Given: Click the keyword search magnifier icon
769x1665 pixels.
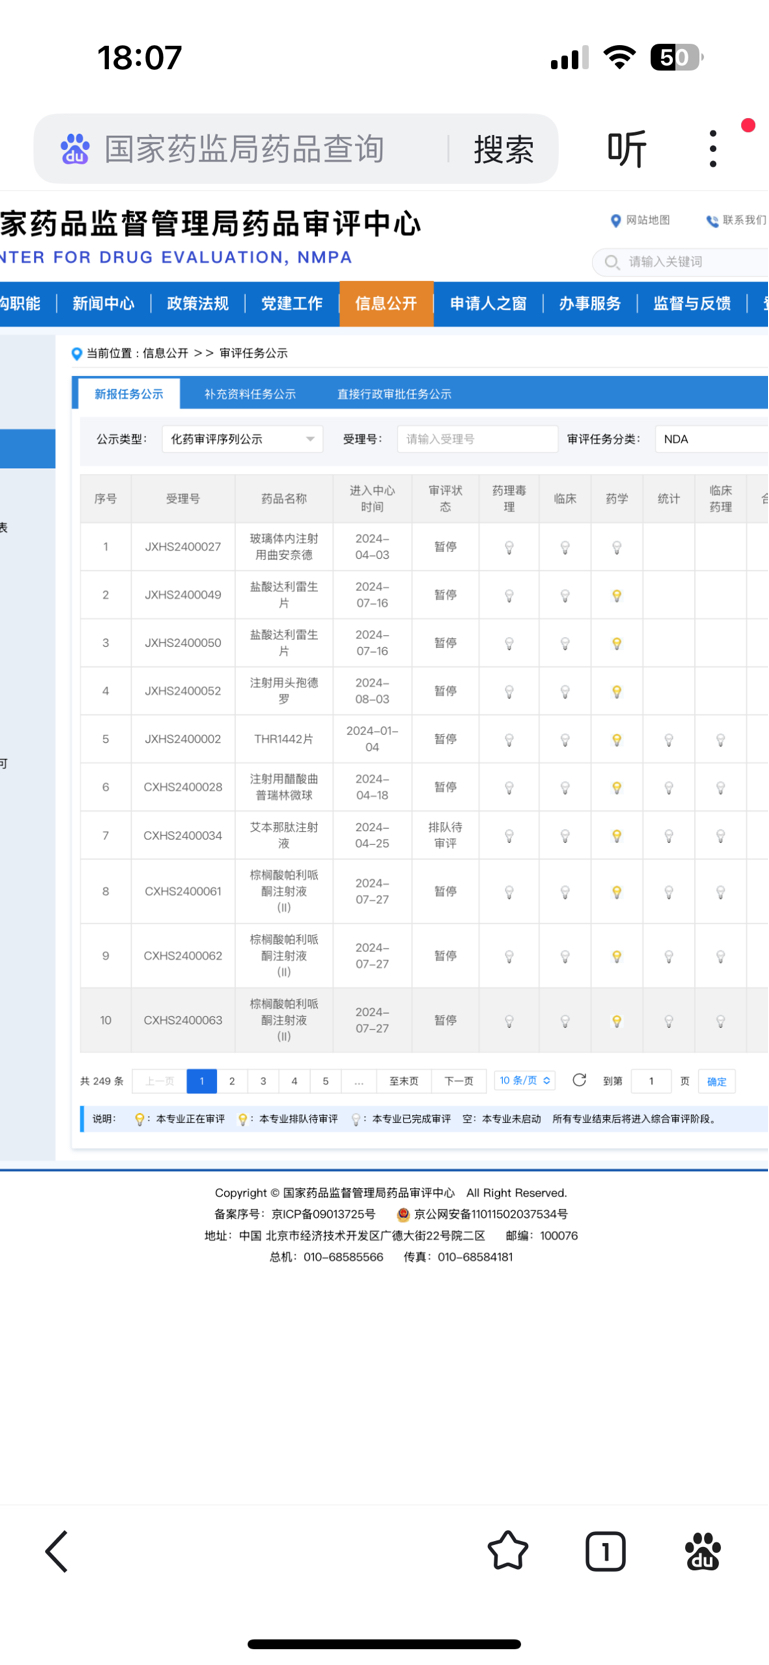Looking at the screenshot, I should click(x=611, y=262).
